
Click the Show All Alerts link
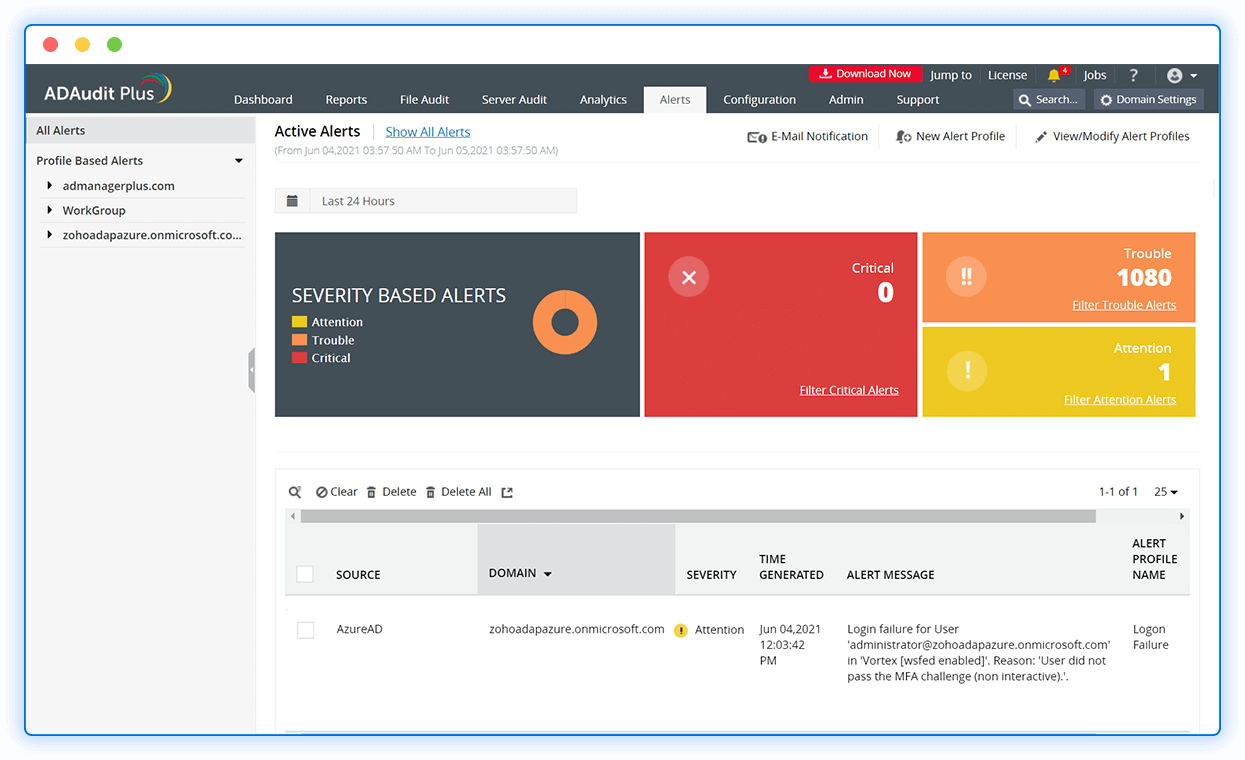coord(428,132)
